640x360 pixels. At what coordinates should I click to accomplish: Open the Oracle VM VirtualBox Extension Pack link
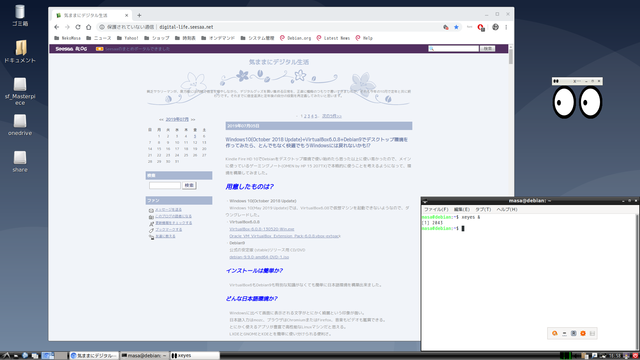click(284, 236)
